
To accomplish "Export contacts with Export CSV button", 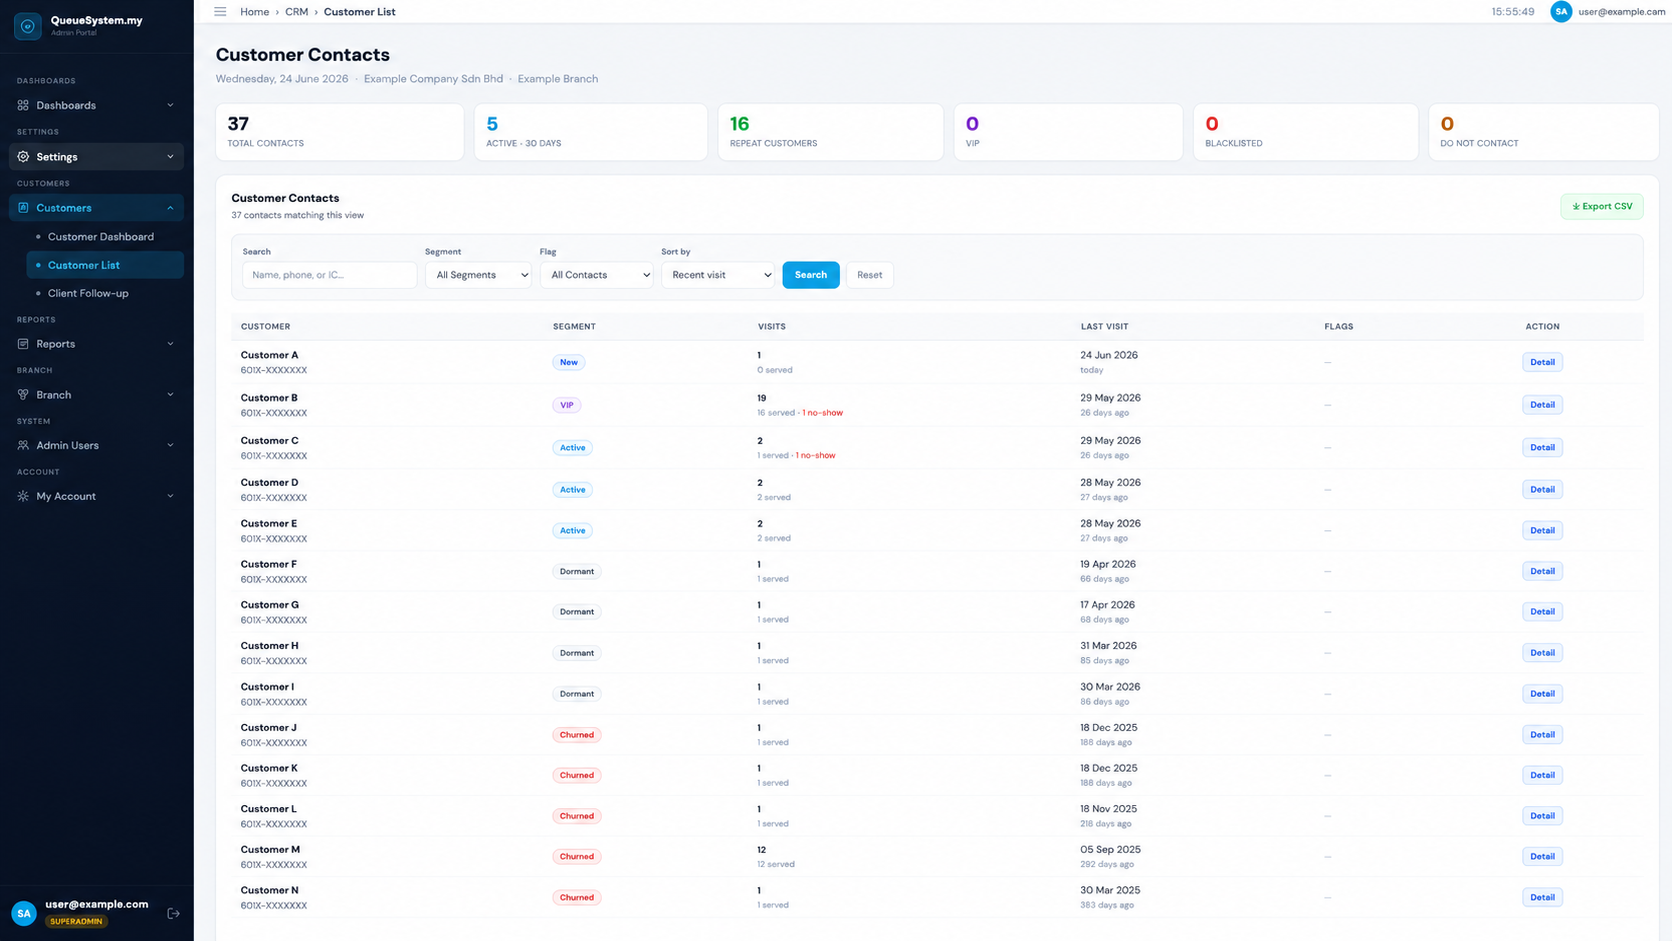I will coord(1602,207).
